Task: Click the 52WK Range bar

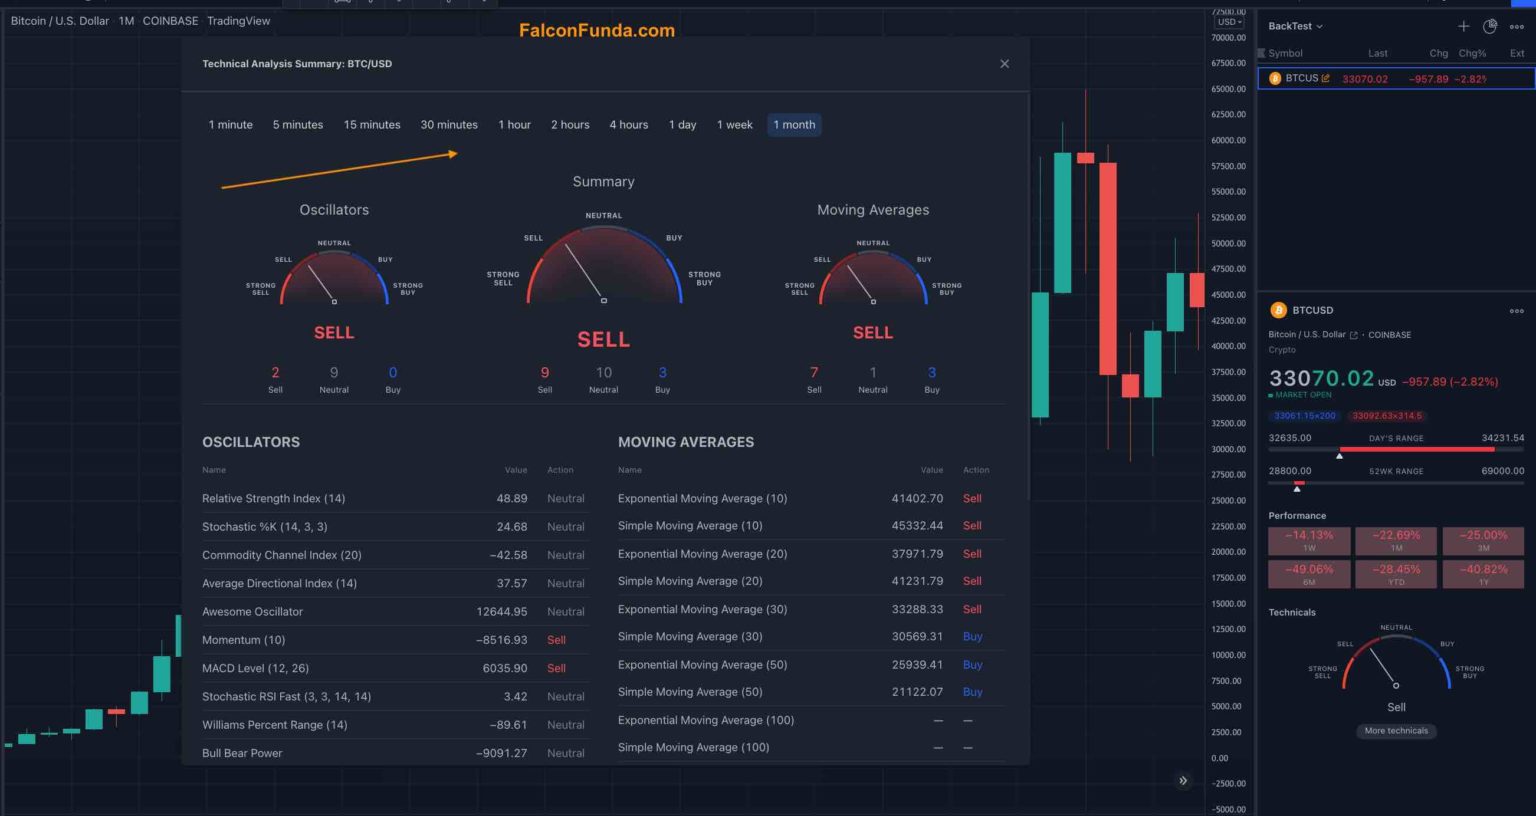Action: click(1396, 483)
